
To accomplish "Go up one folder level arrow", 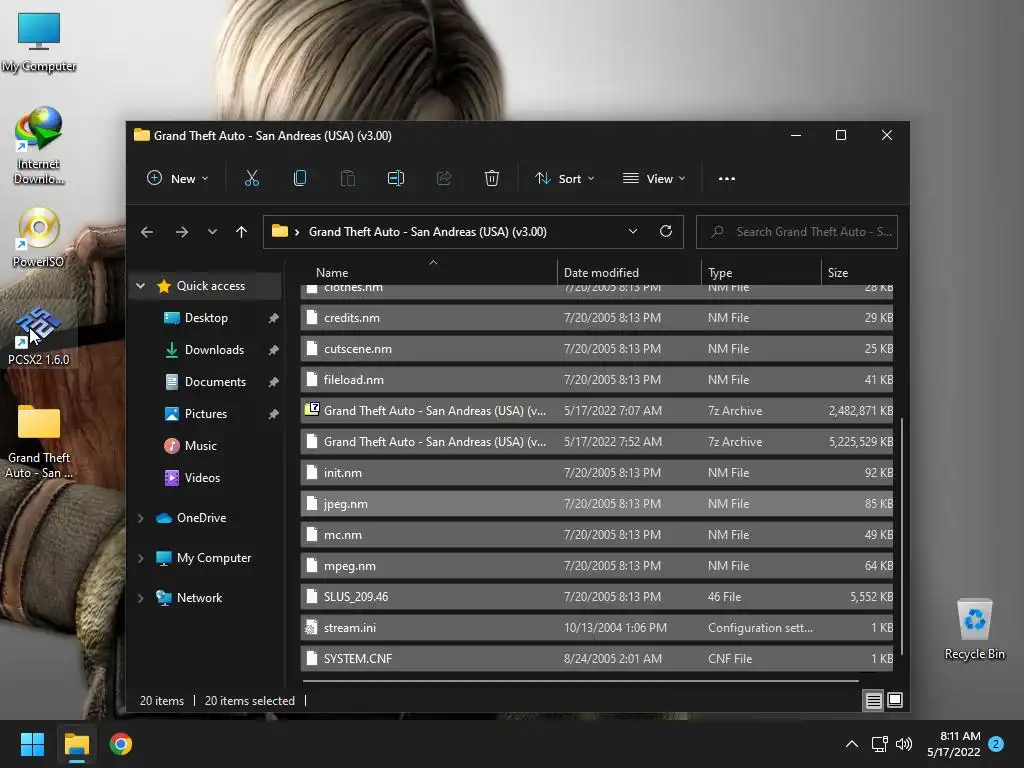I will tap(242, 232).
